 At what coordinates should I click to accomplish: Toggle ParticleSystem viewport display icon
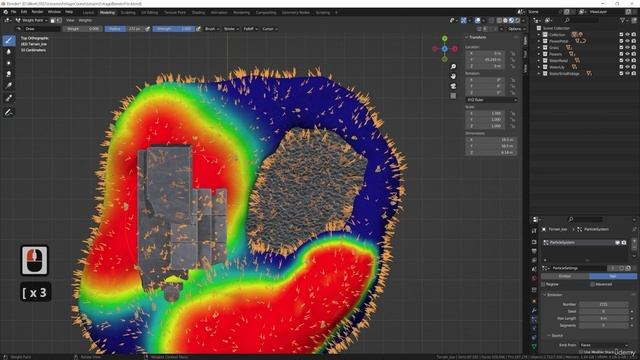pyautogui.click(x=618, y=242)
